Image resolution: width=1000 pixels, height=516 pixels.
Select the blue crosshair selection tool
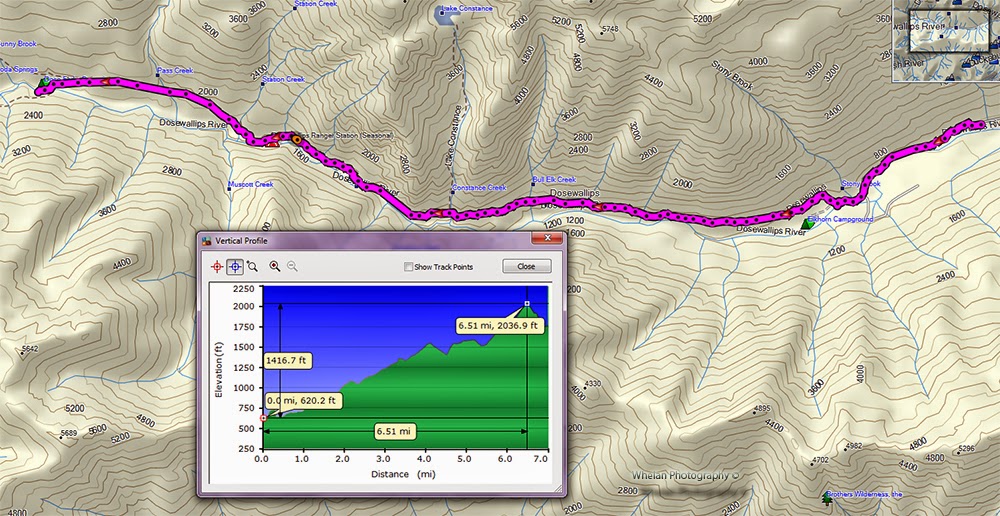[x=235, y=267]
